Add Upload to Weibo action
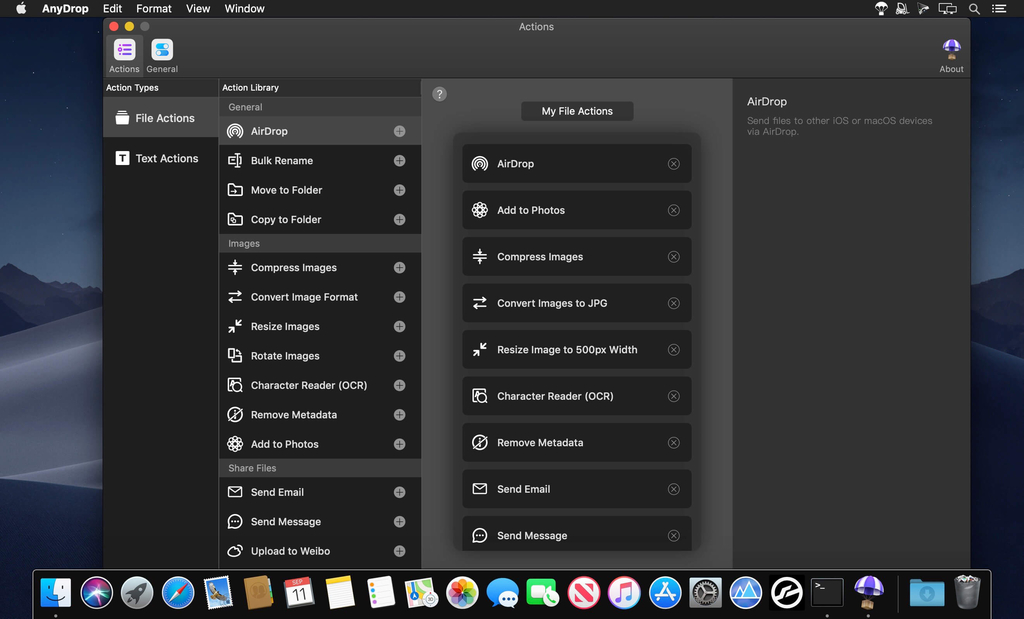The image size is (1024, 619). [399, 551]
